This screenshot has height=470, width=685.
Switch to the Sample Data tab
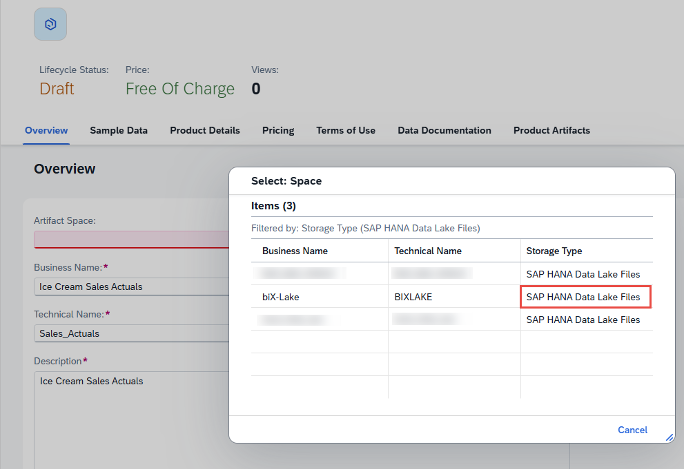coord(118,131)
